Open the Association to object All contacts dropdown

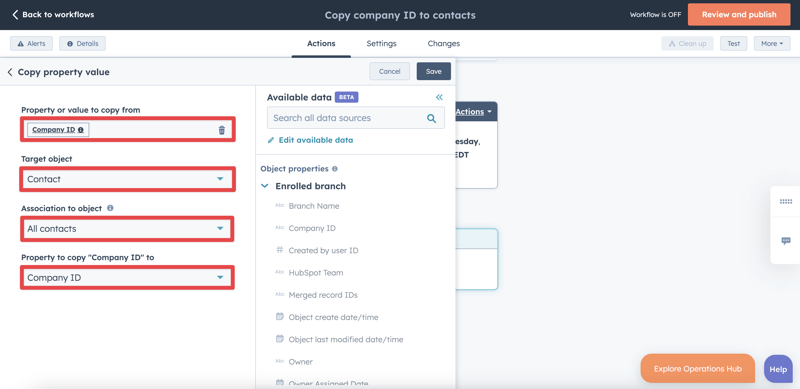click(127, 229)
